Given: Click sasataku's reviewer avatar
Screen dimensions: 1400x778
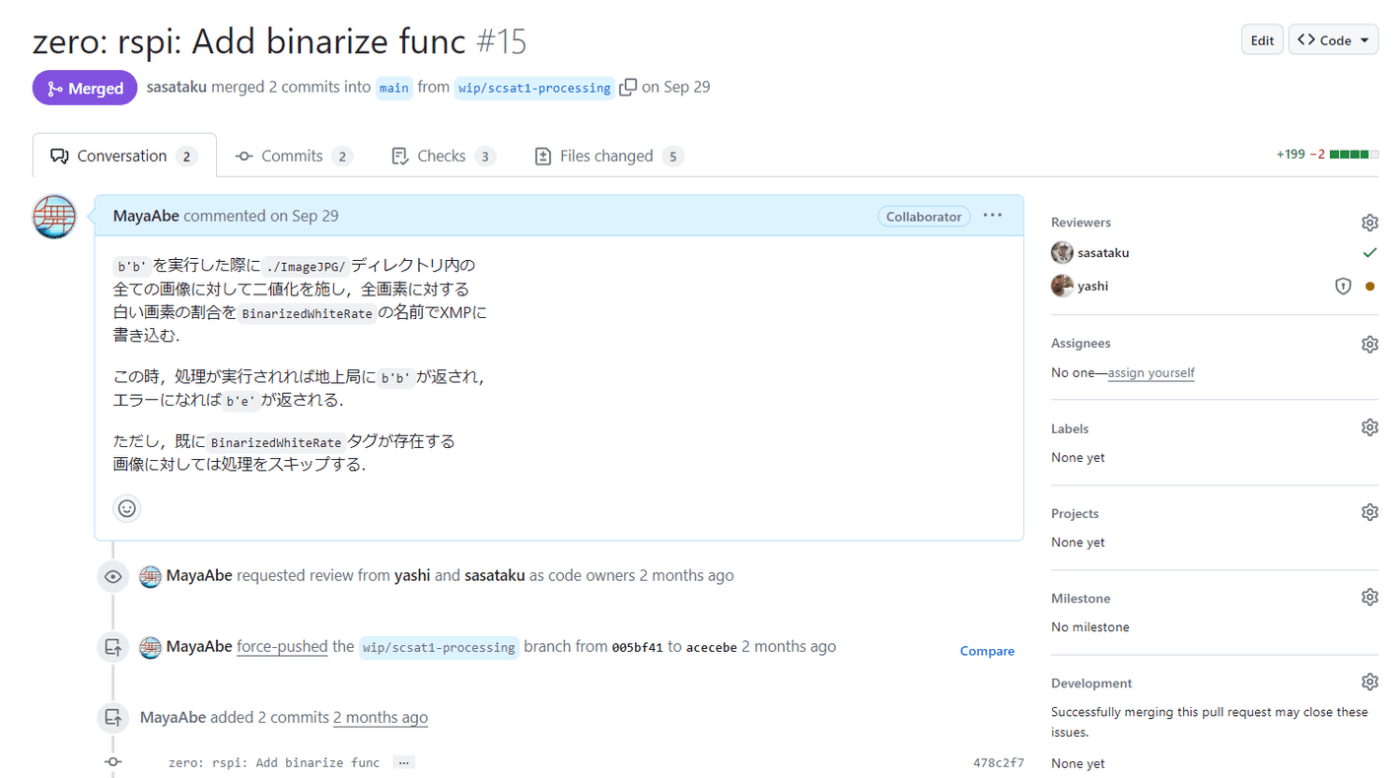Looking at the screenshot, I should (x=1062, y=253).
